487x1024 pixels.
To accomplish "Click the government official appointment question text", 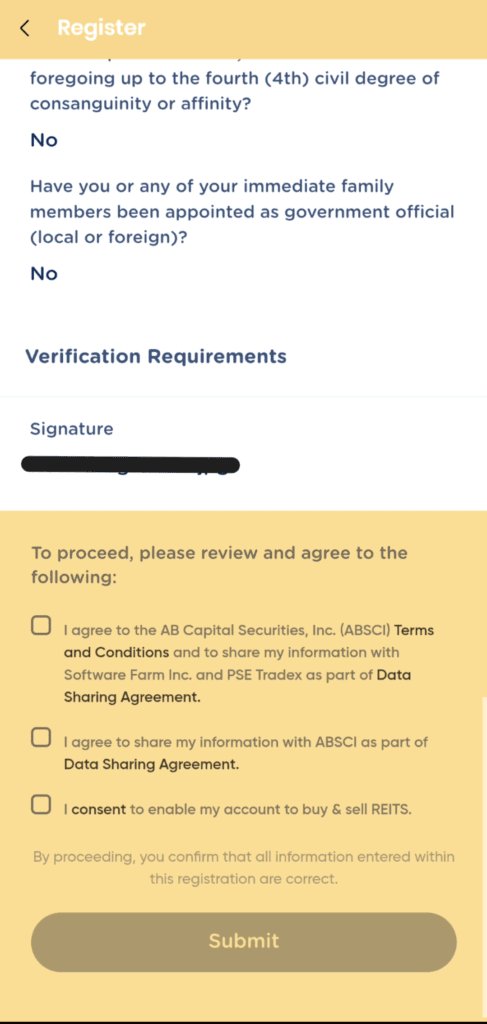I will [242, 212].
